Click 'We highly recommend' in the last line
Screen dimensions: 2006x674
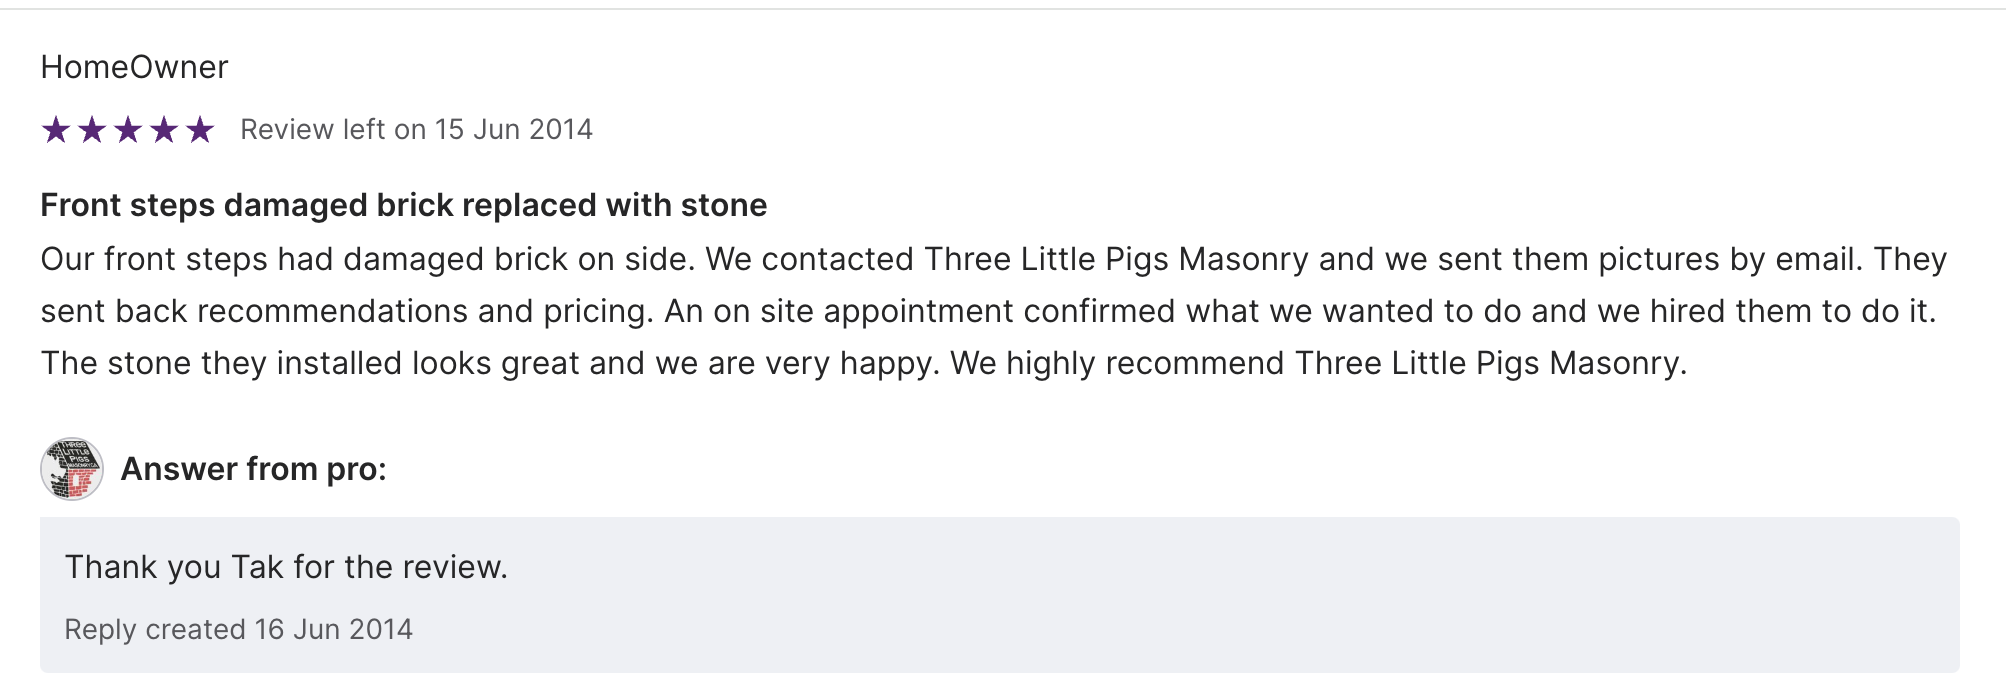pyautogui.click(x=1117, y=363)
